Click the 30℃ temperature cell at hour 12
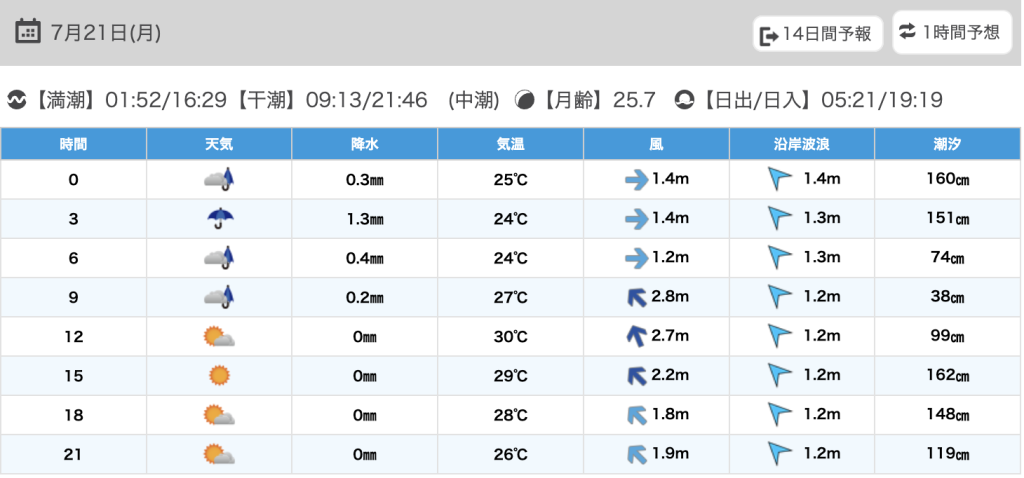This screenshot has height=478, width=1024. click(x=511, y=337)
